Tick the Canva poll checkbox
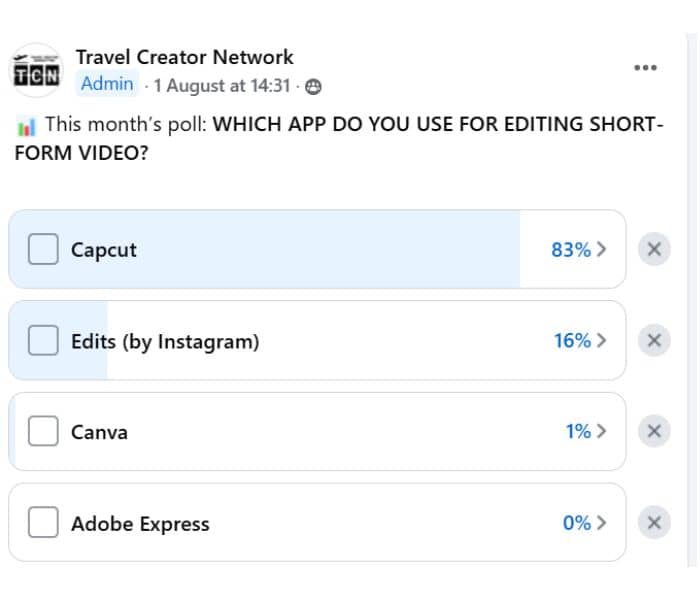 tap(43, 431)
